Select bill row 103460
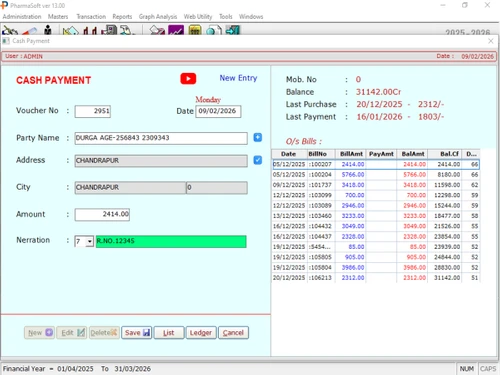This screenshot has width=500, height=375. pos(376,216)
